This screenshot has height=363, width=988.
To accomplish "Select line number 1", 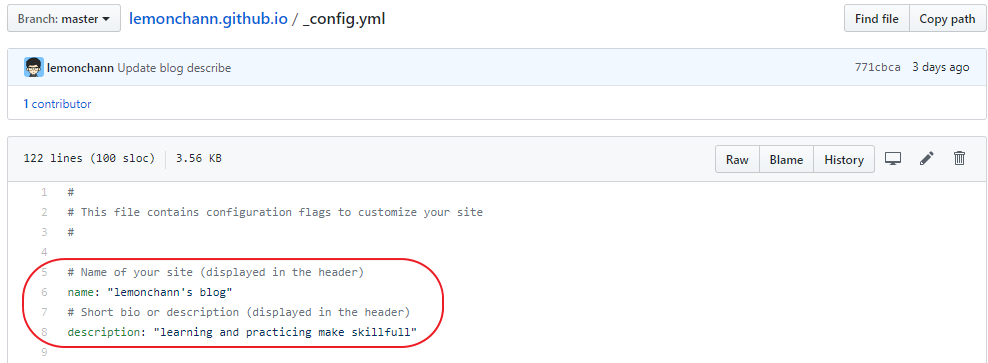I will pos(43,192).
